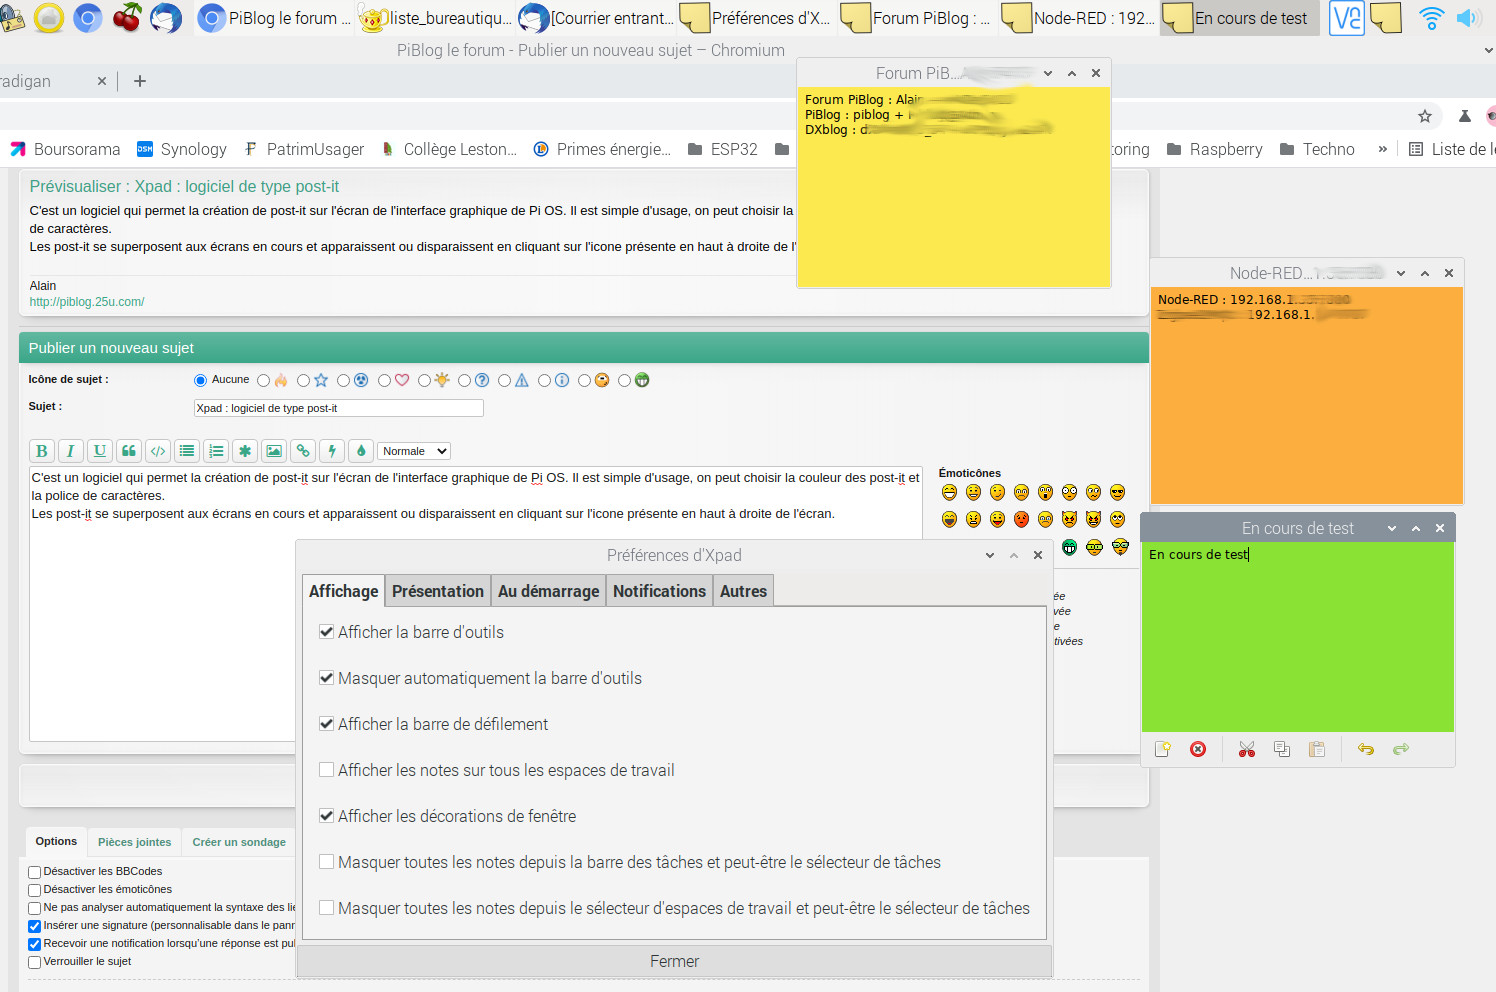1496x992 pixels.
Task: Insert a quote block in editor
Action: (129, 451)
